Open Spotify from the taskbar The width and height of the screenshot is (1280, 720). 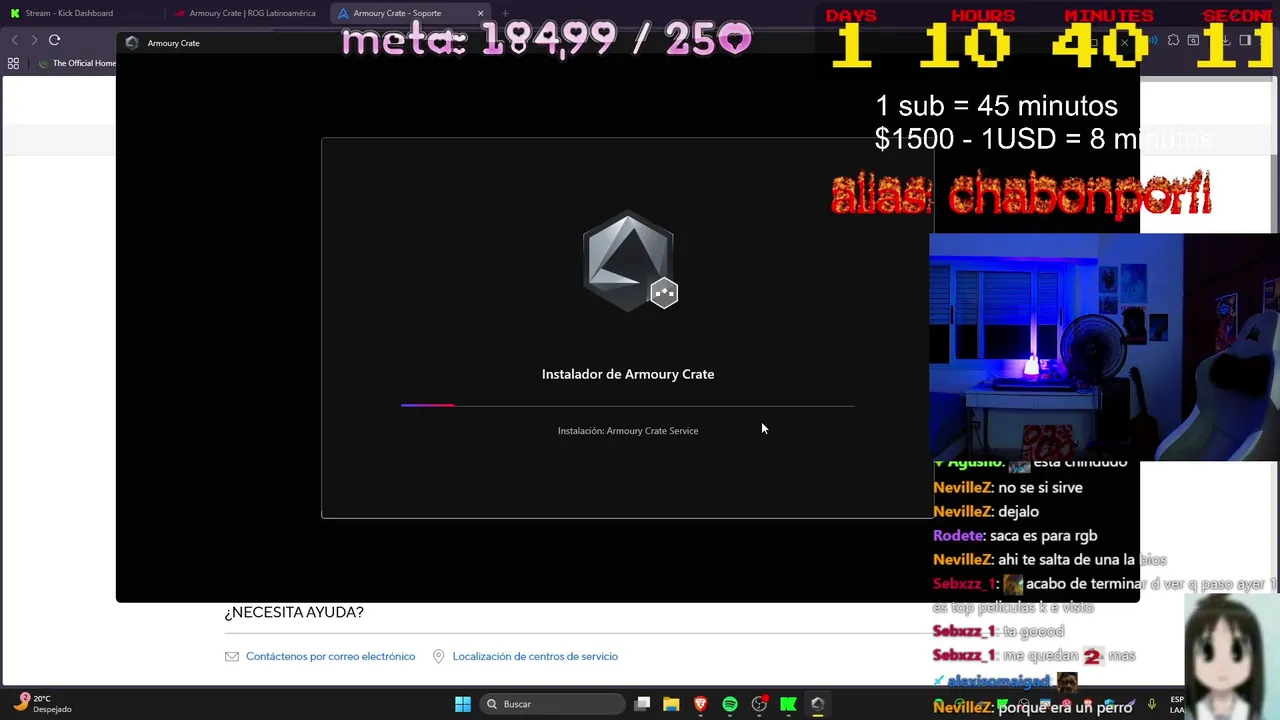[730, 704]
